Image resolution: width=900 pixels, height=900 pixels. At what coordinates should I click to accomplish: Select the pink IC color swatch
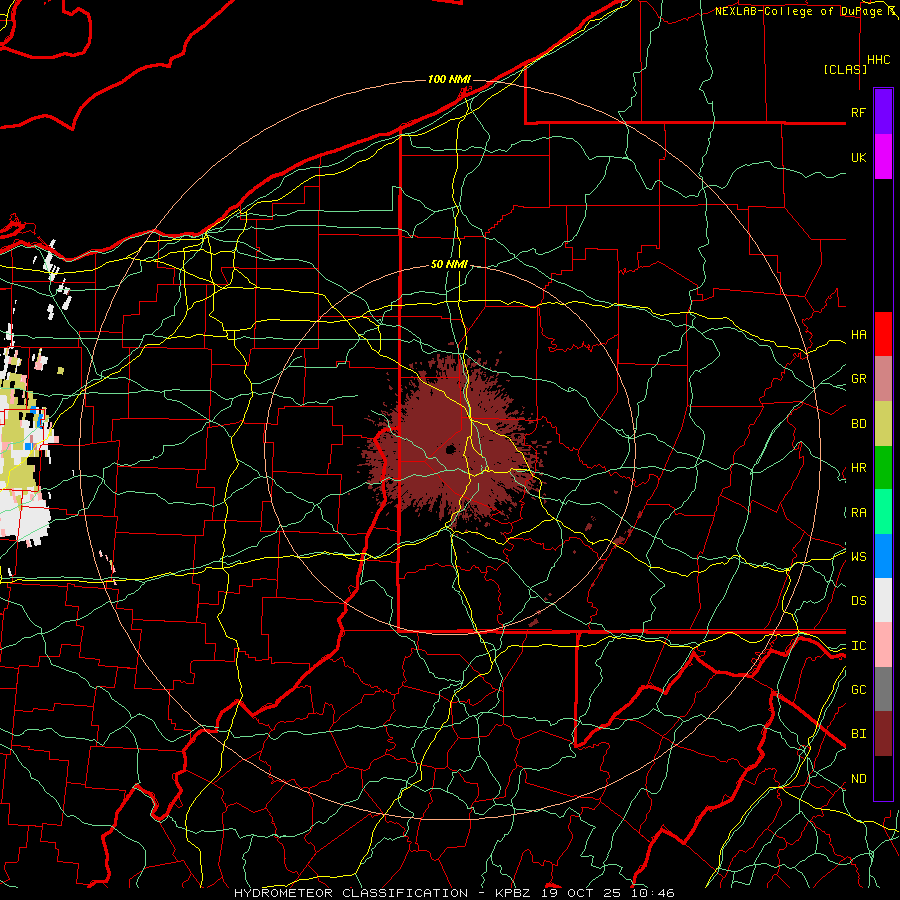point(883,645)
